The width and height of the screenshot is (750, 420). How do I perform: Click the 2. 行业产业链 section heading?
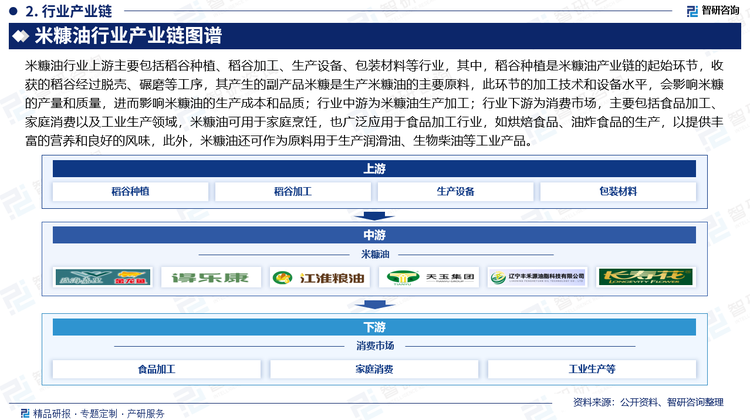pyautogui.click(x=68, y=11)
